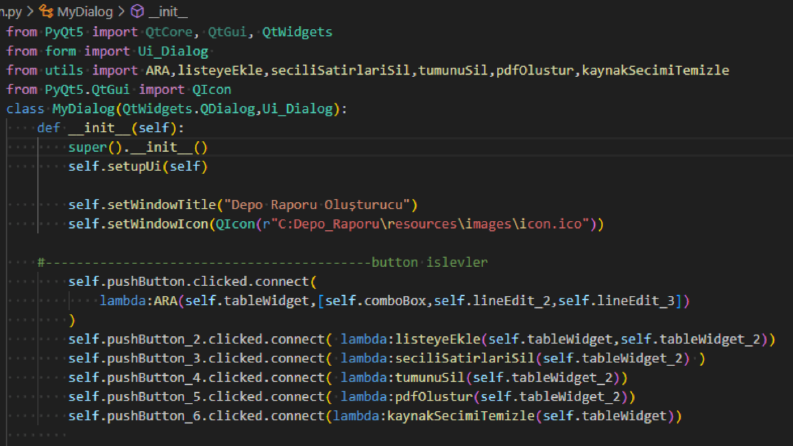Viewport: 793px width, 446px height.
Task: Click "pushButton_4" in the connect line
Action: (154, 378)
